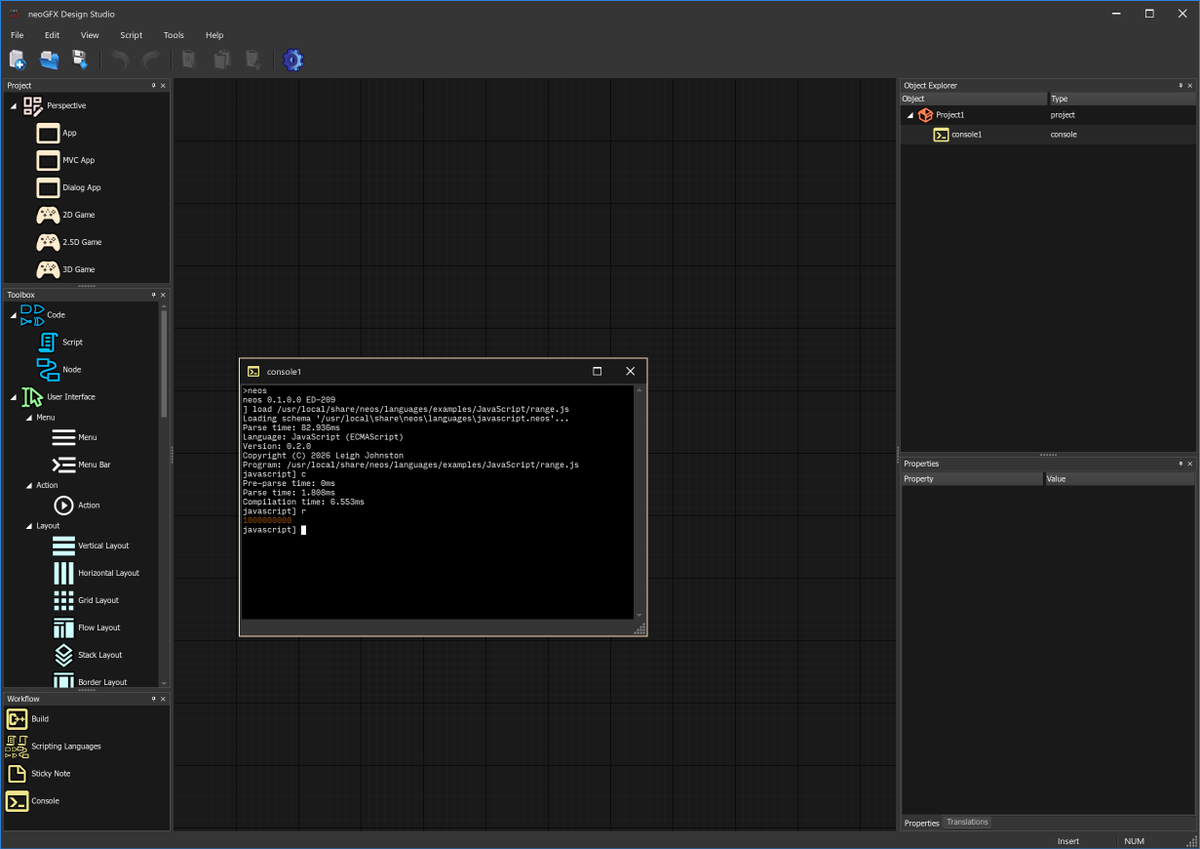The height and width of the screenshot is (849, 1200).
Task: Click the Cut clipboard toolbar icon
Action: (x=189, y=60)
